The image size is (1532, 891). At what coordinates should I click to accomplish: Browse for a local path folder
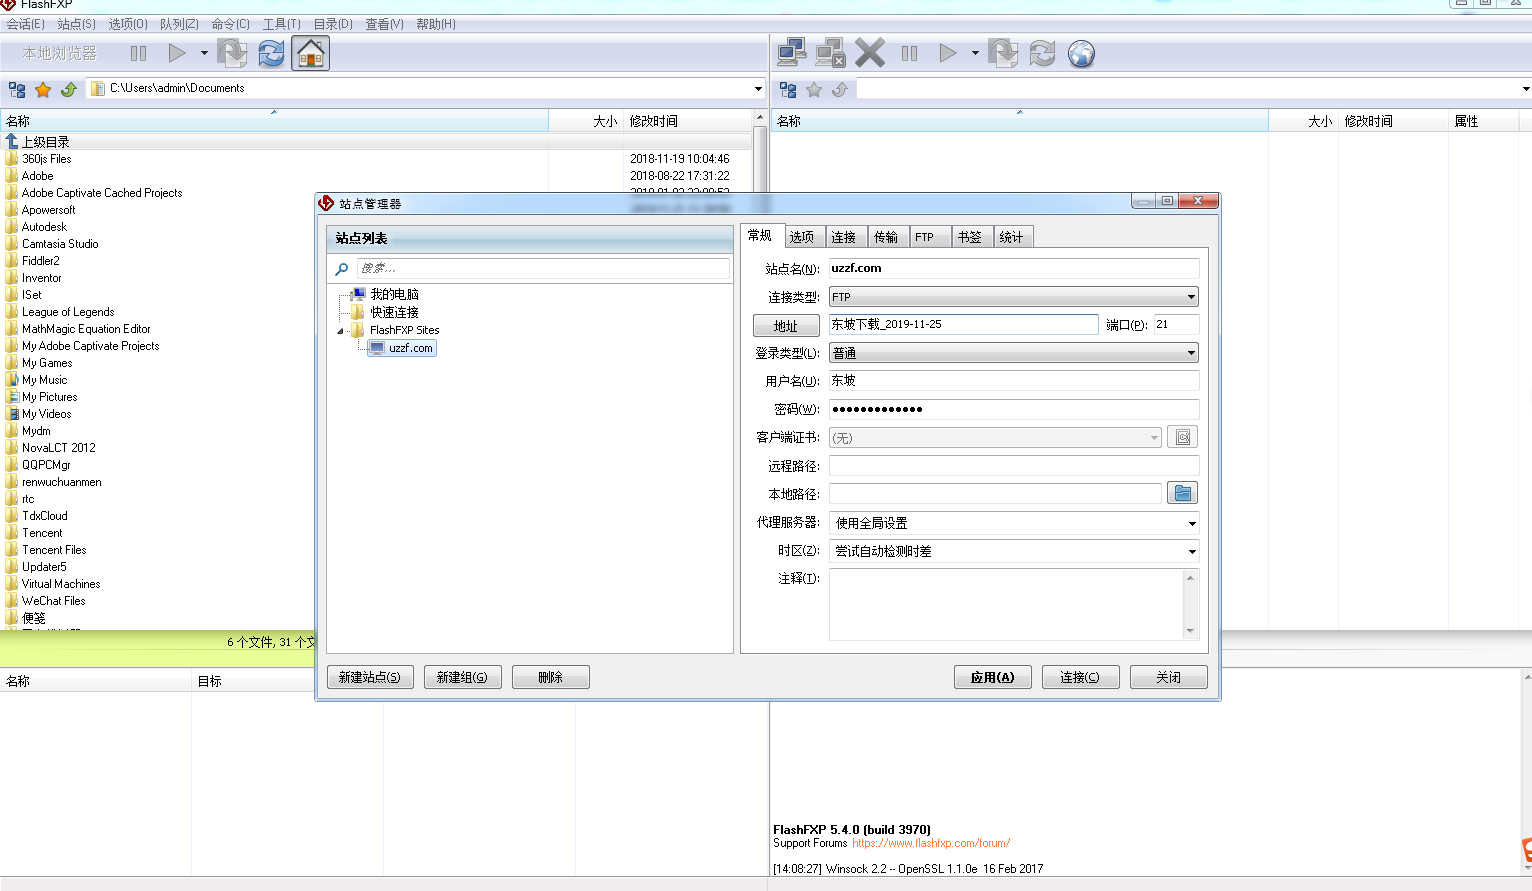pyautogui.click(x=1183, y=493)
